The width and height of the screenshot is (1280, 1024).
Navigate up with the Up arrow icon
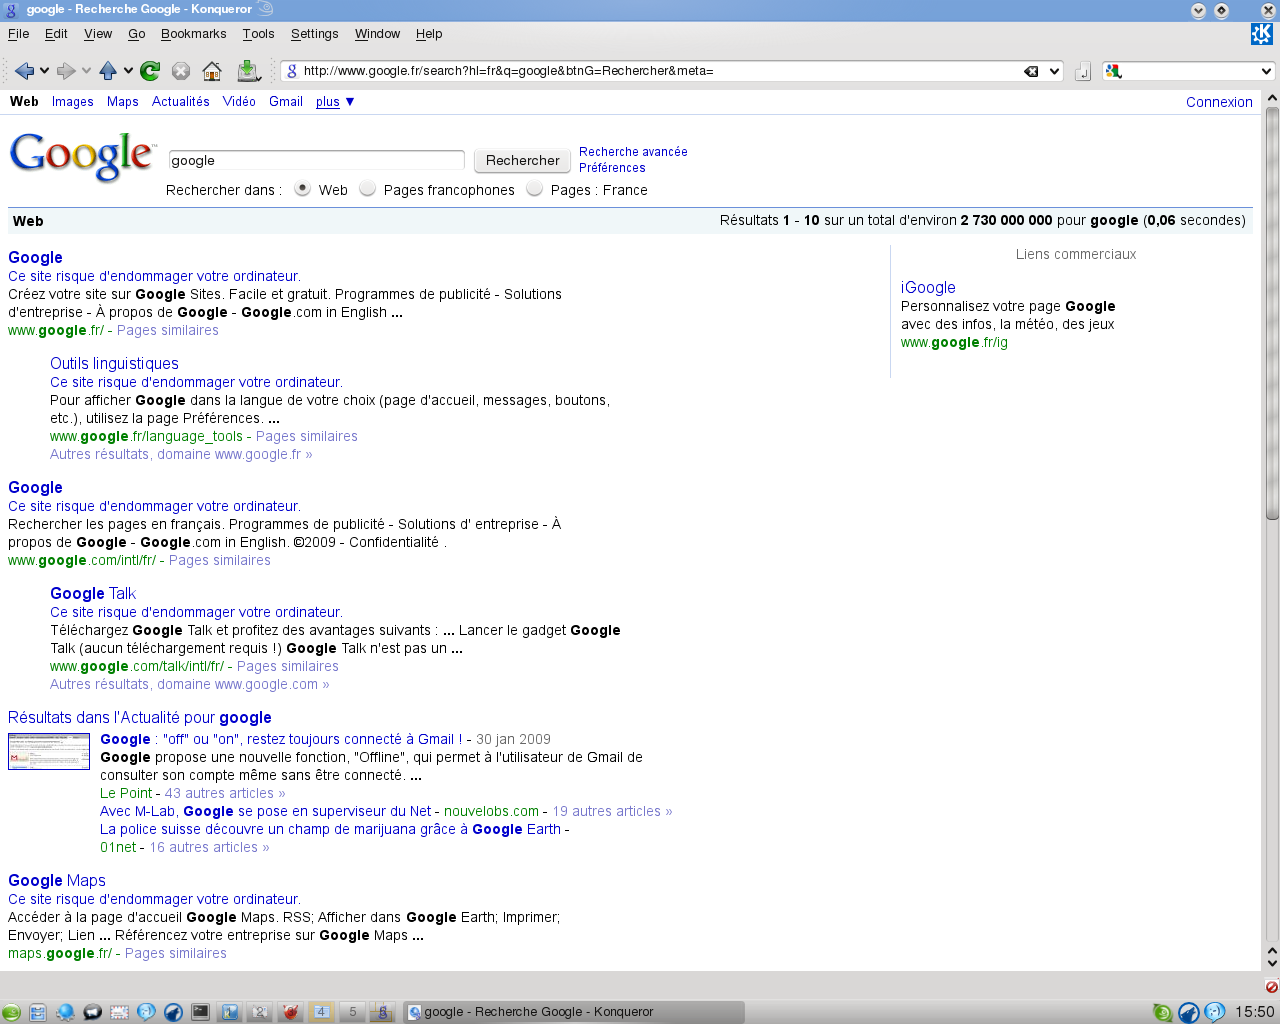click(x=108, y=71)
